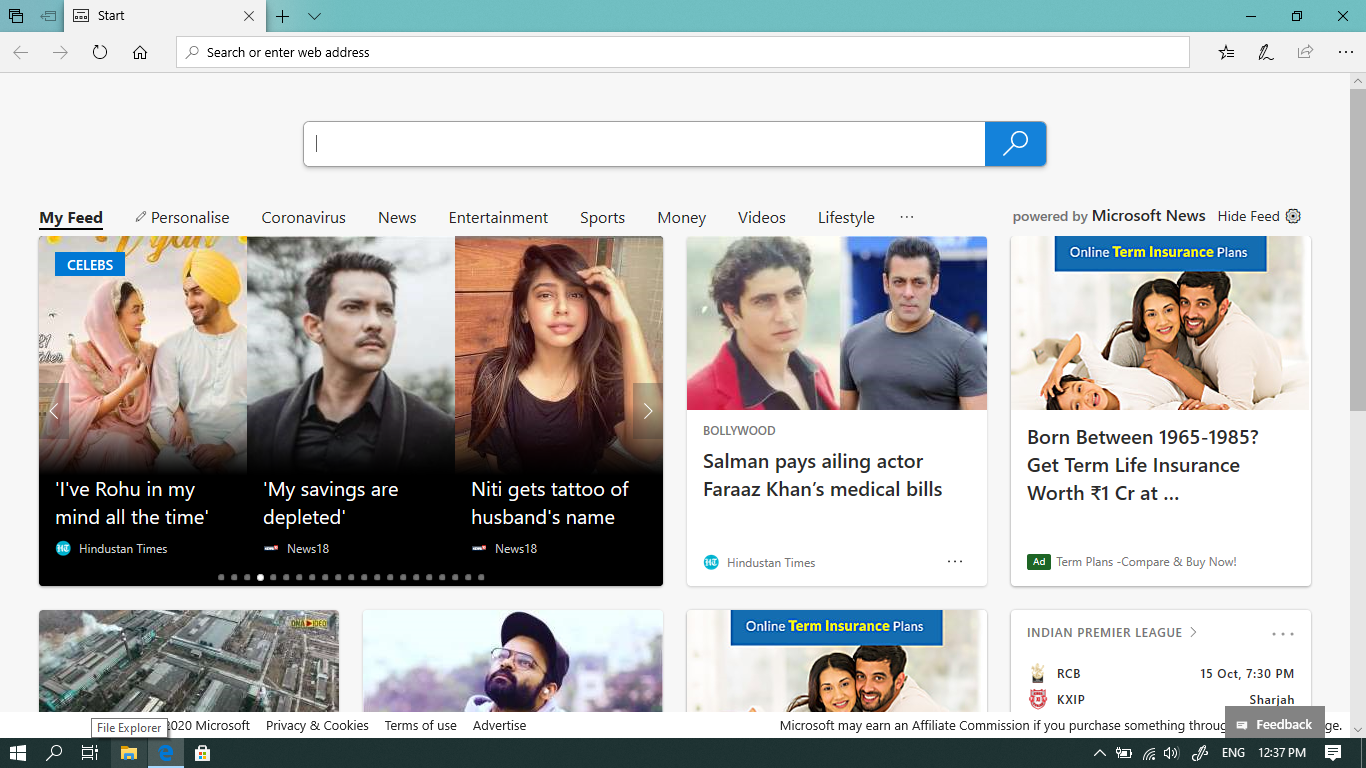Click the RCB team row
This screenshot has width=1366, height=768.
1161,673
